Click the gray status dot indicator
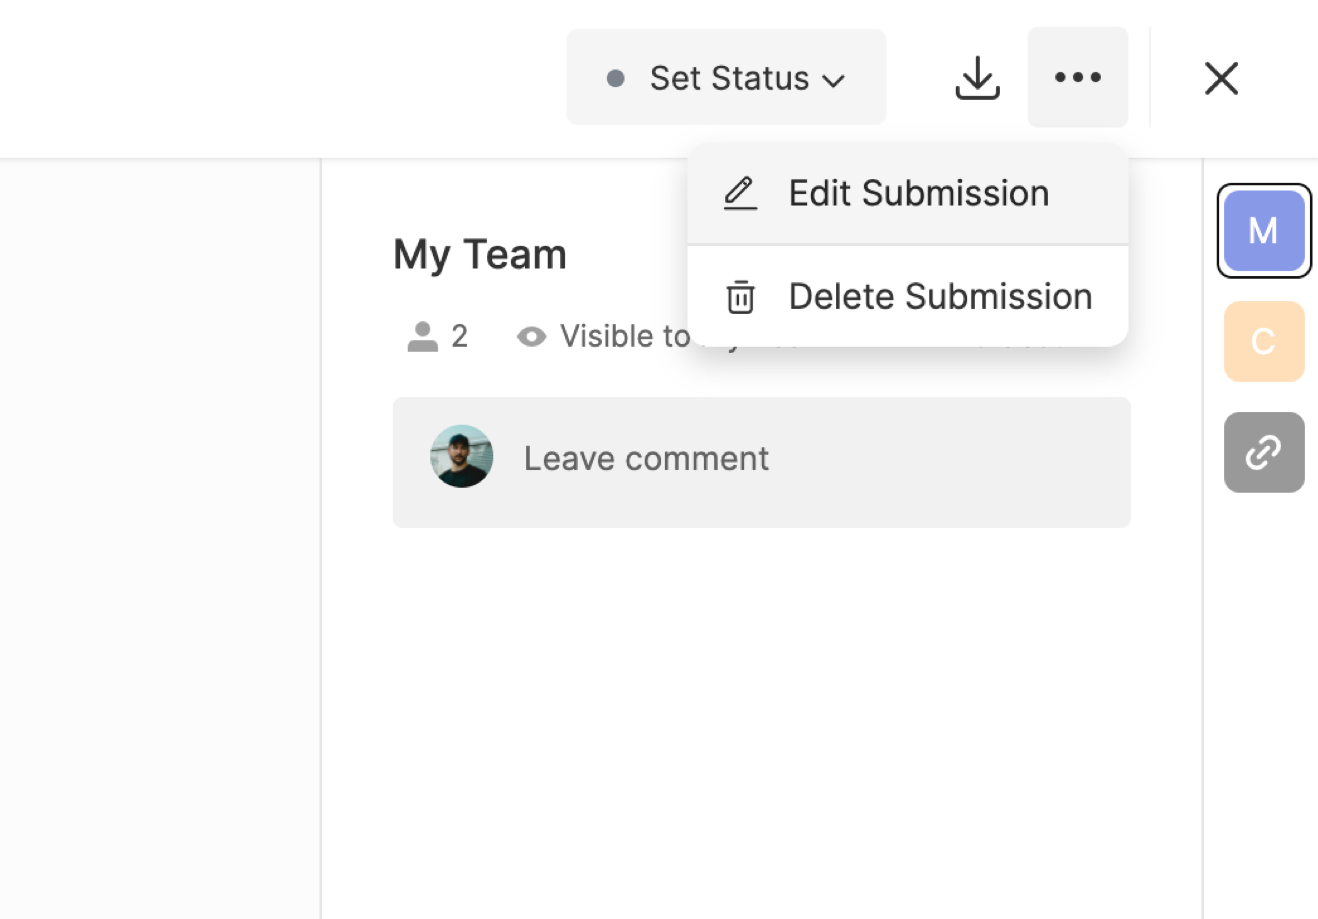The height and width of the screenshot is (919, 1318). (616, 78)
